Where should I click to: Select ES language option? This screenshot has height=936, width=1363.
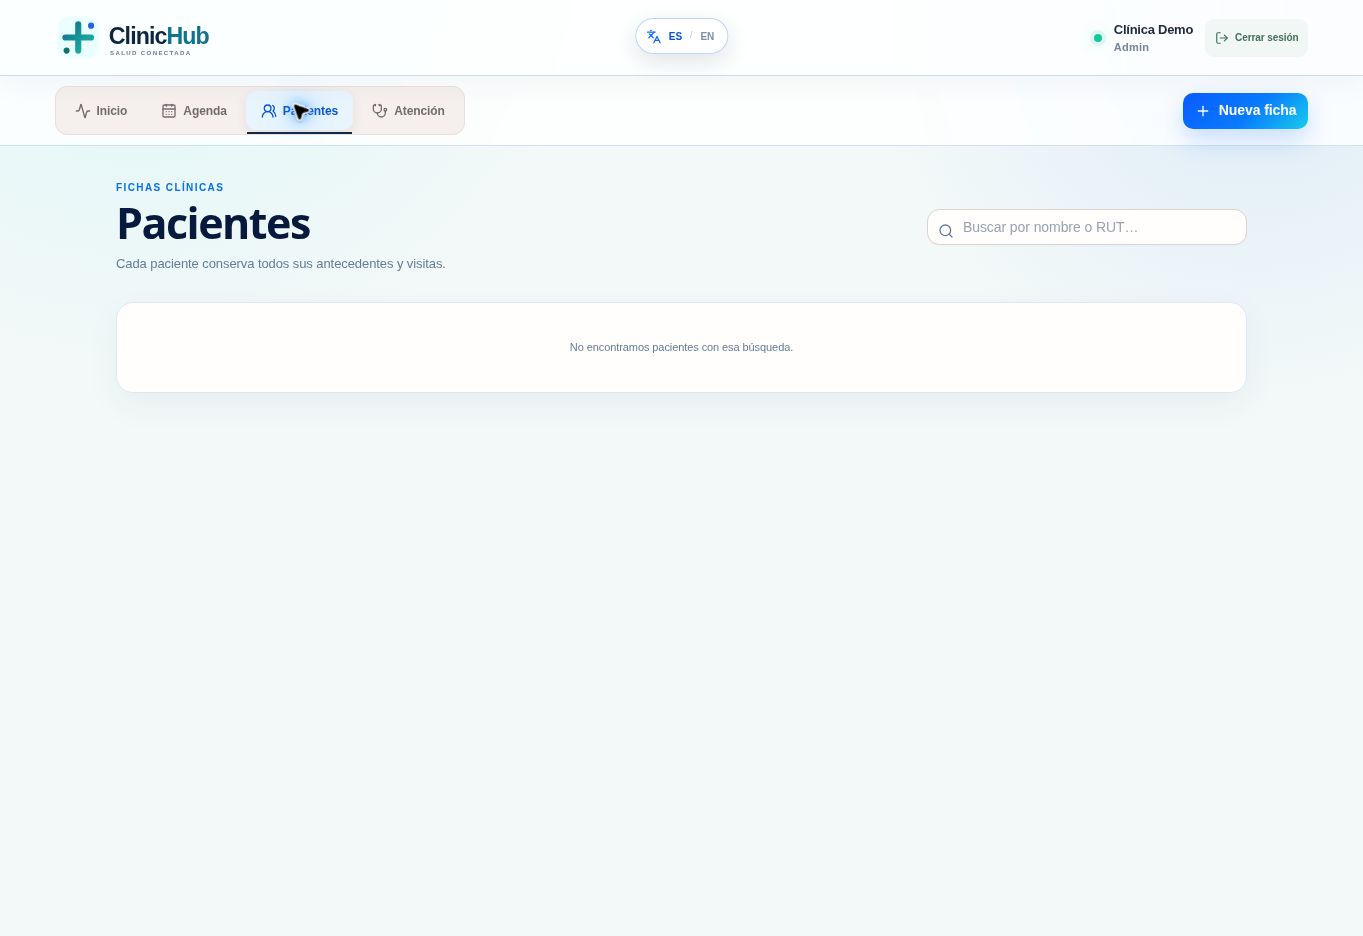(x=675, y=37)
